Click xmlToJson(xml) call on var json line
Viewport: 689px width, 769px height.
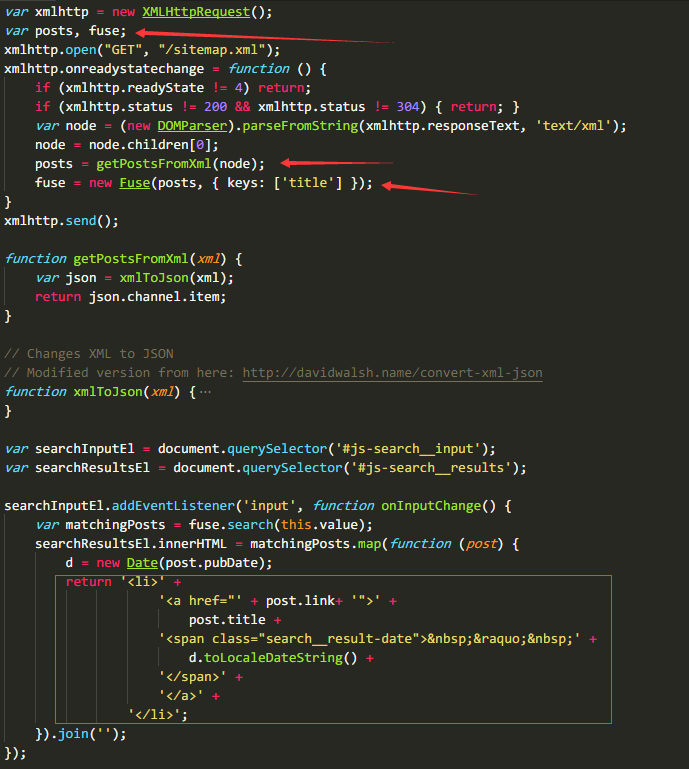(x=173, y=278)
